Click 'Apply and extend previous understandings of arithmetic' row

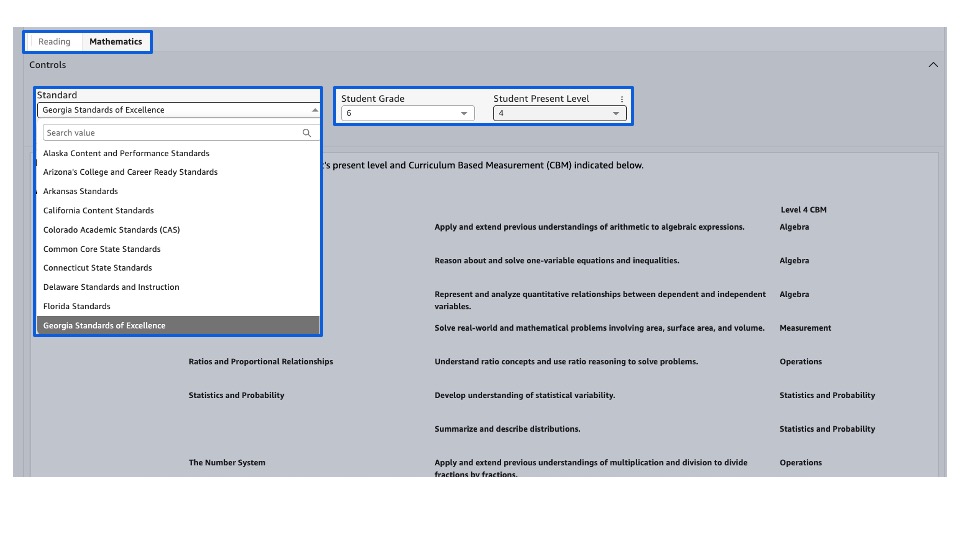pyautogui.click(x=590, y=227)
